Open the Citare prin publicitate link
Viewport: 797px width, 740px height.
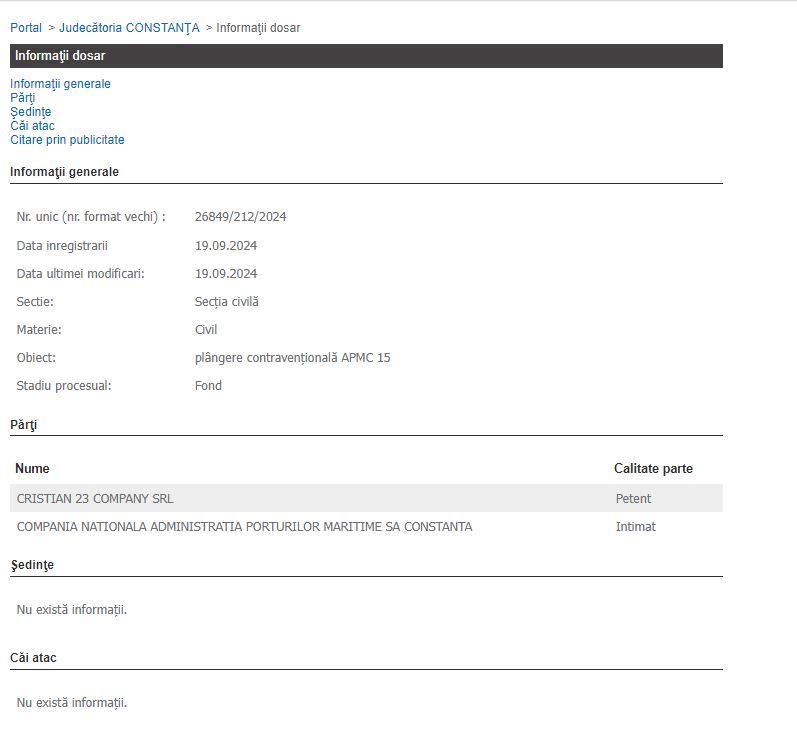67,140
